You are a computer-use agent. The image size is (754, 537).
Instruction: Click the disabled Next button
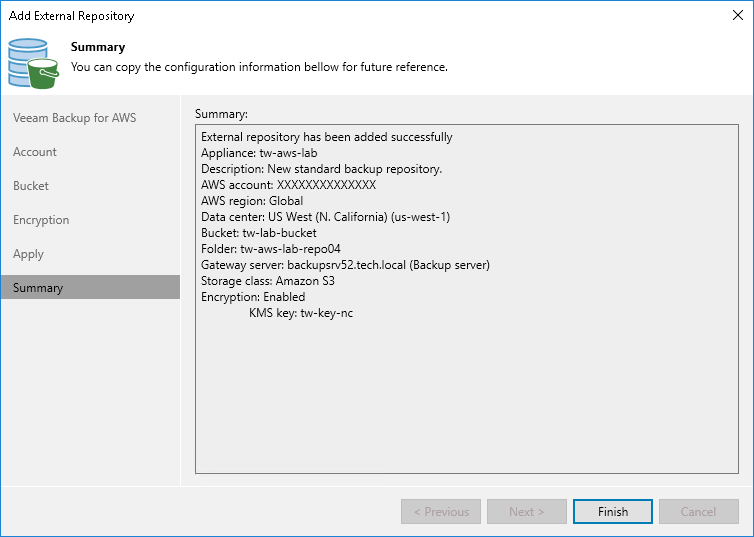[527, 512]
